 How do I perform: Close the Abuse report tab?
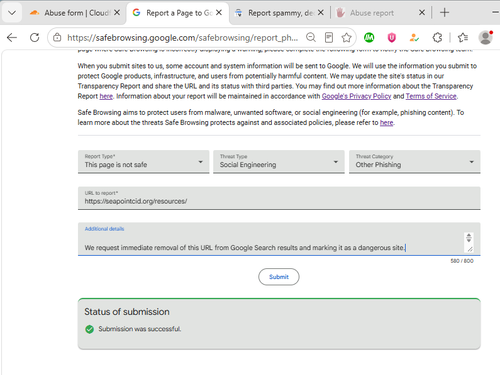tap(422, 13)
